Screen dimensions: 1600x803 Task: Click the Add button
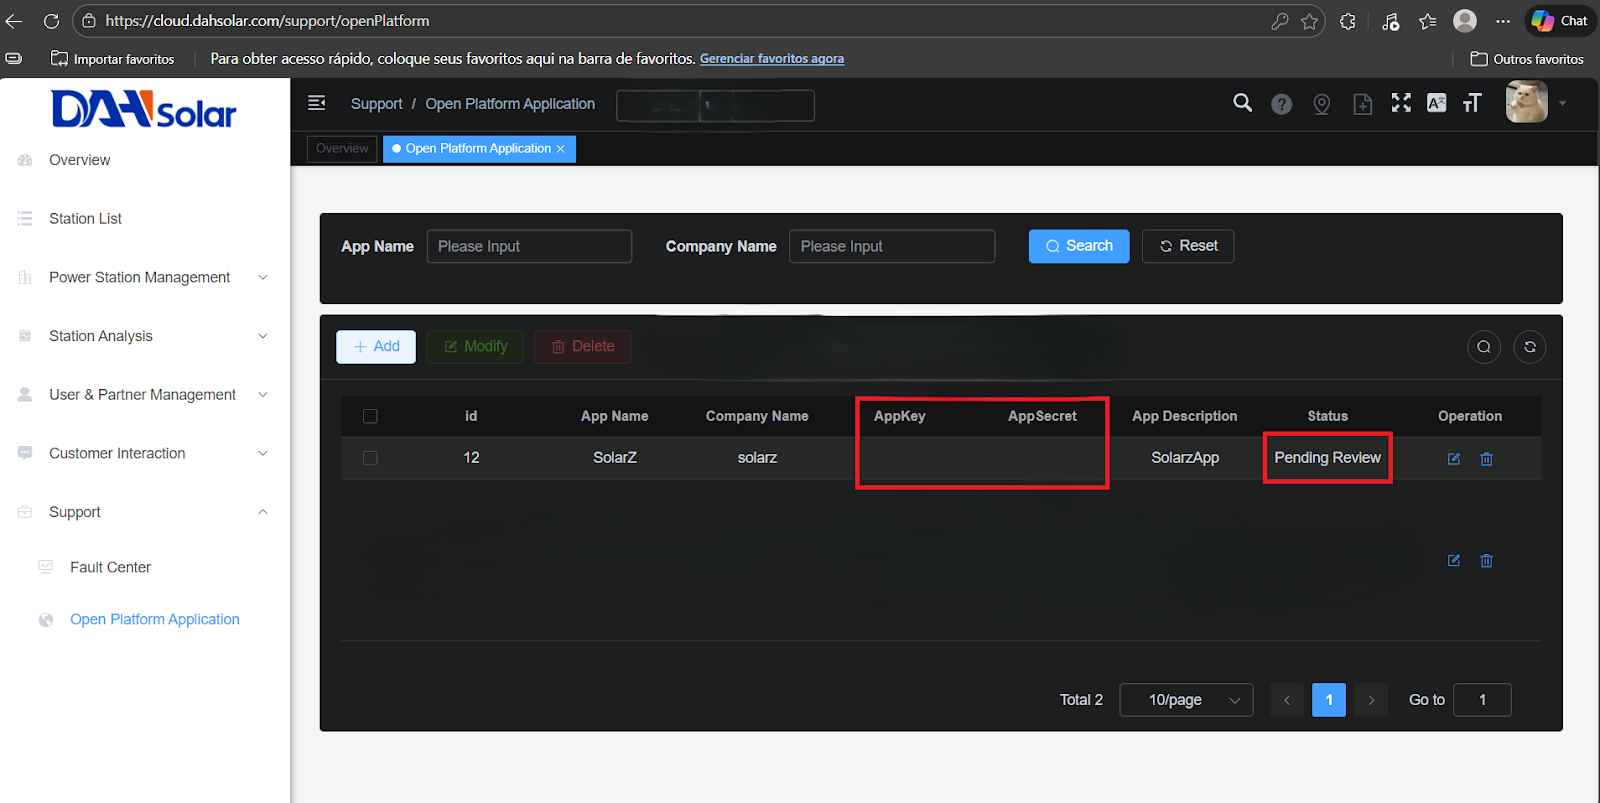pyautogui.click(x=376, y=347)
